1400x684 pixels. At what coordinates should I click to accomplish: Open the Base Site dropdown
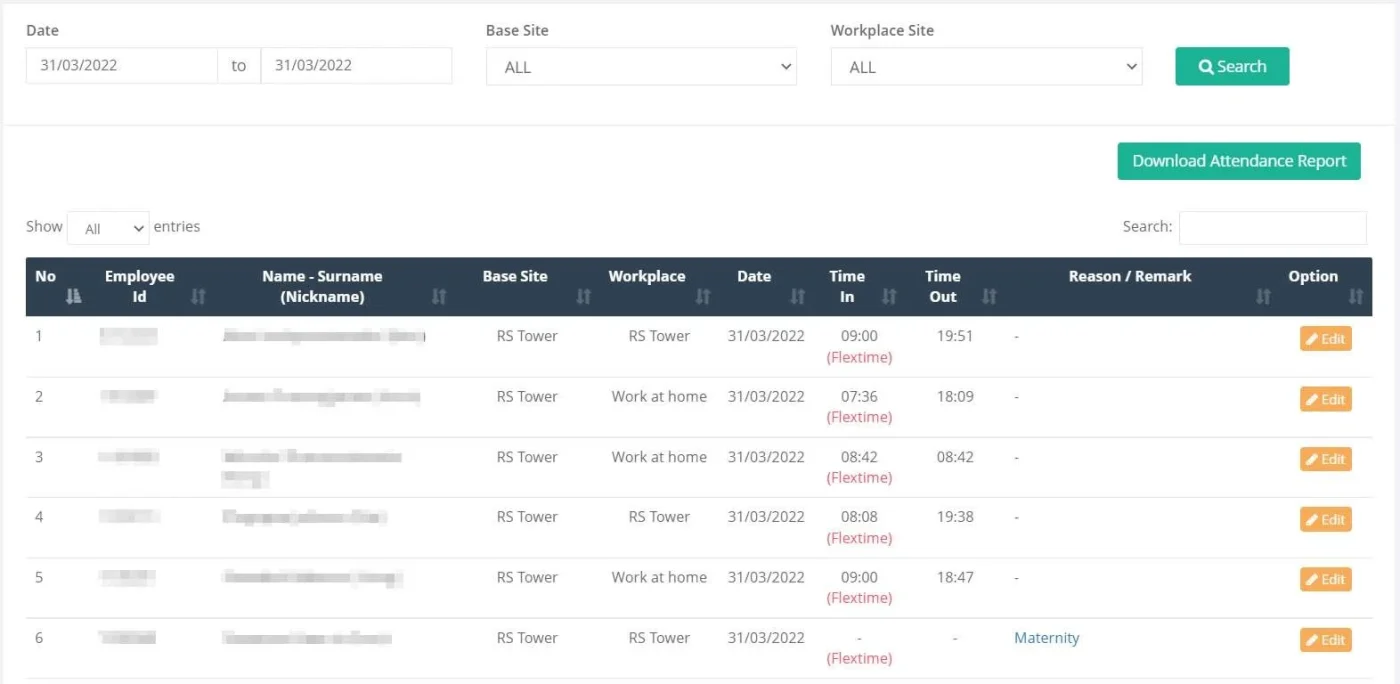pyautogui.click(x=641, y=67)
